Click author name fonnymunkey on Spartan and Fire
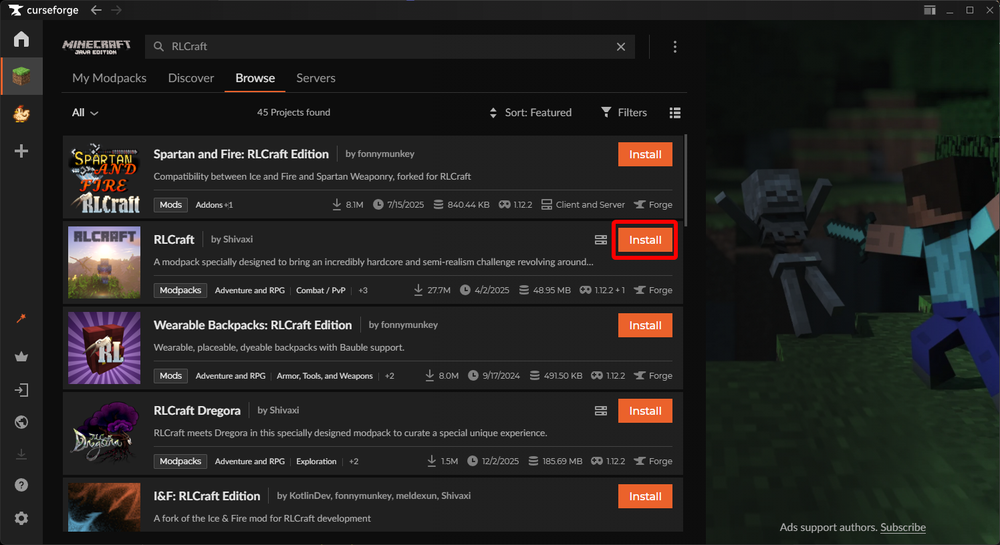Screen dimensions: 1000x545 pyautogui.click(x=386, y=154)
